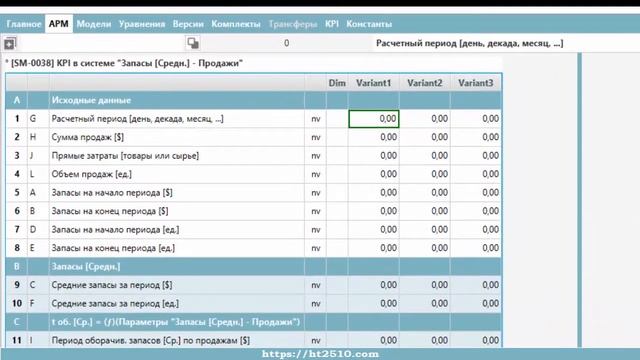Select the APM tab

tap(59, 24)
